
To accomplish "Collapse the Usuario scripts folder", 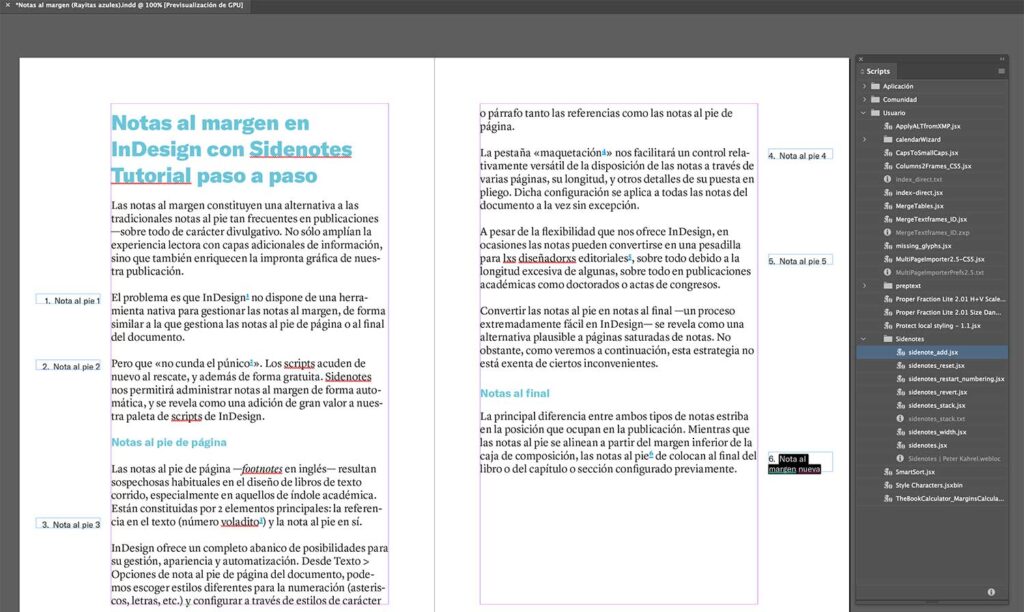I will (x=863, y=113).
